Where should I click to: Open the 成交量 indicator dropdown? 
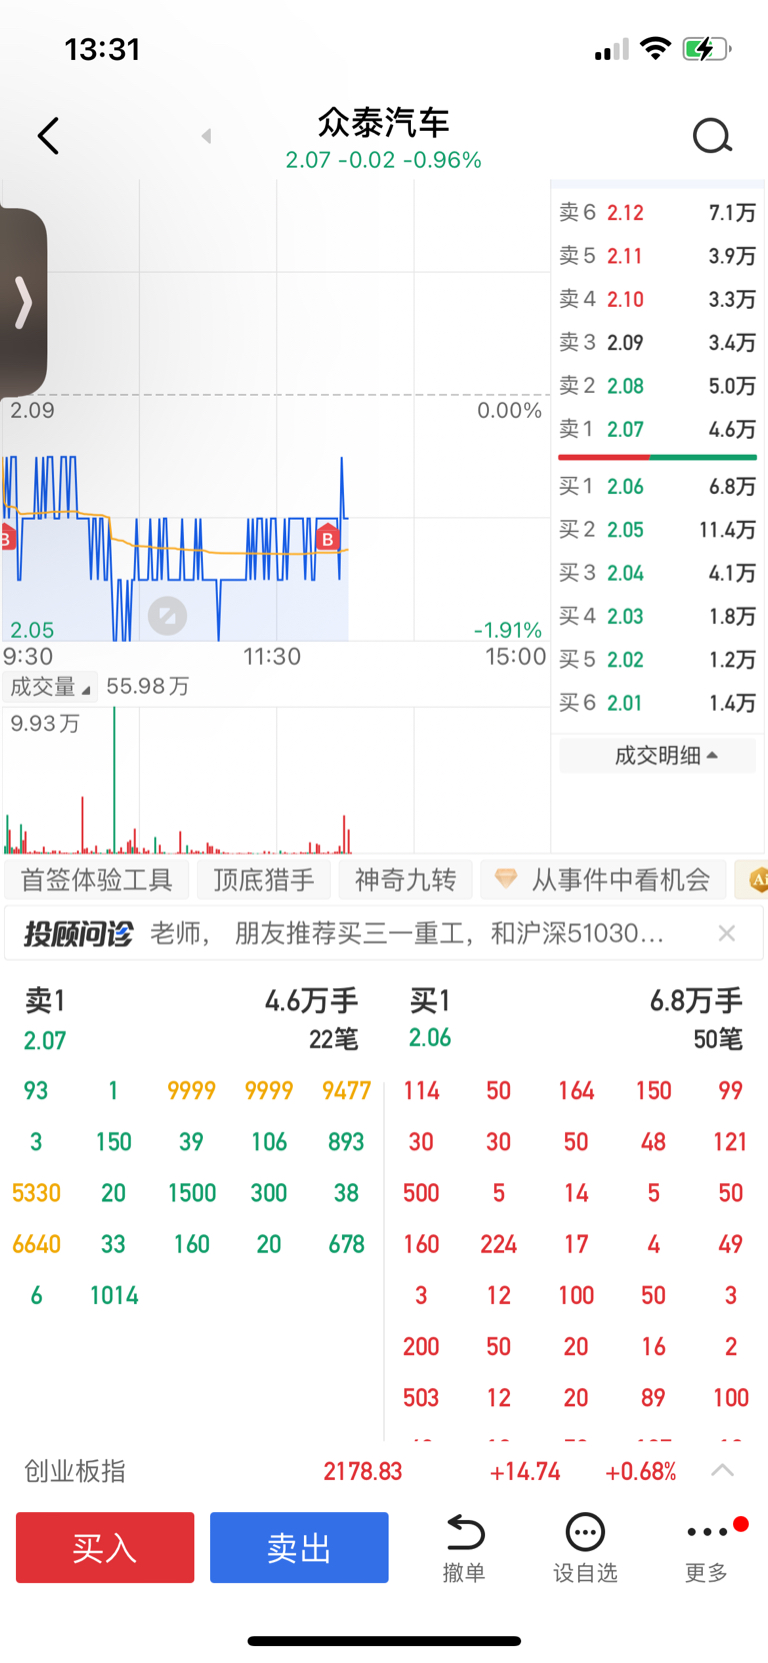pyautogui.click(x=50, y=686)
